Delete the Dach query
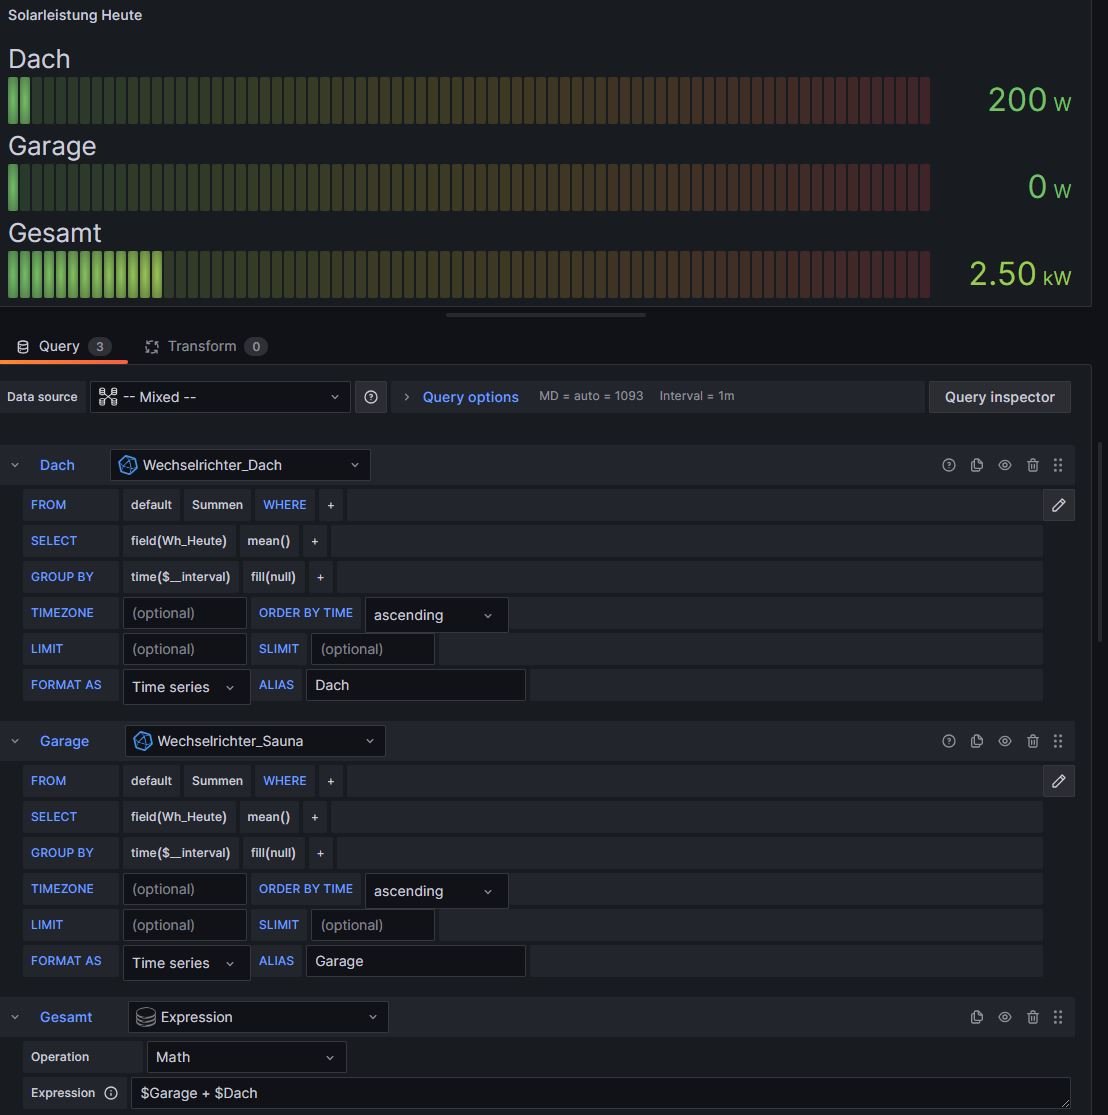This screenshot has height=1115, width=1108. click(x=1033, y=465)
